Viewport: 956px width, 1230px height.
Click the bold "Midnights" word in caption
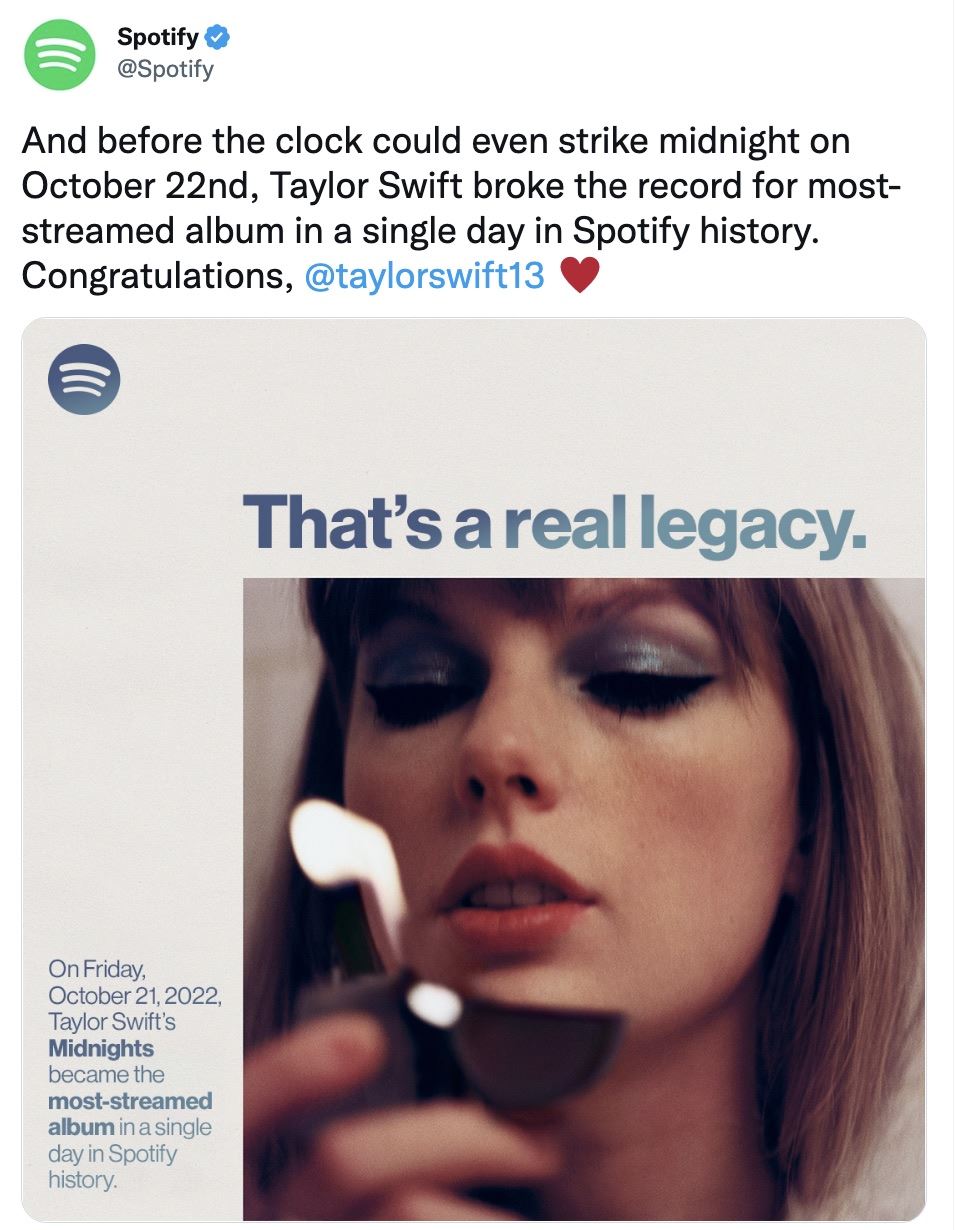(x=101, y=1048)
